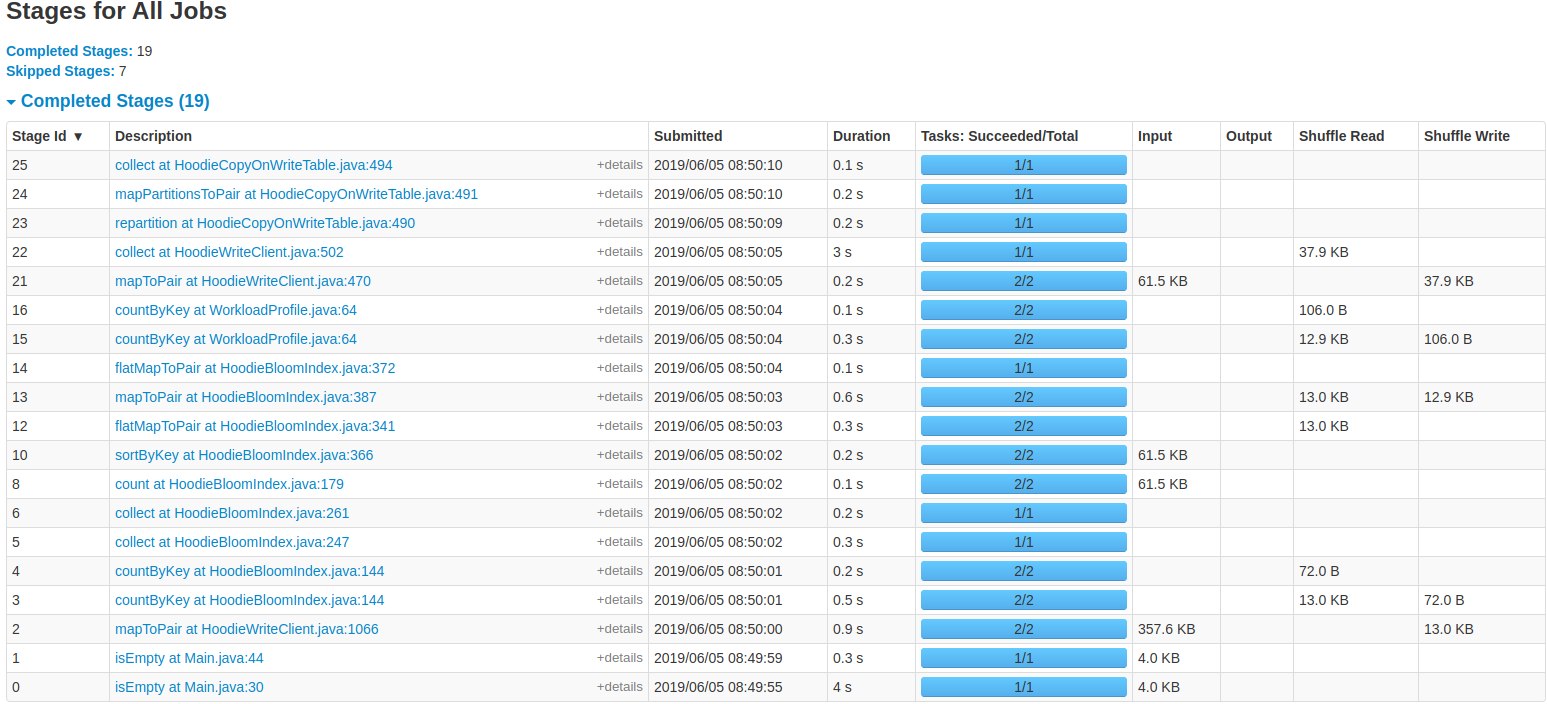
Task: Expand +details for stage 21 mapToPair
Action: click(x=620, y=281)
